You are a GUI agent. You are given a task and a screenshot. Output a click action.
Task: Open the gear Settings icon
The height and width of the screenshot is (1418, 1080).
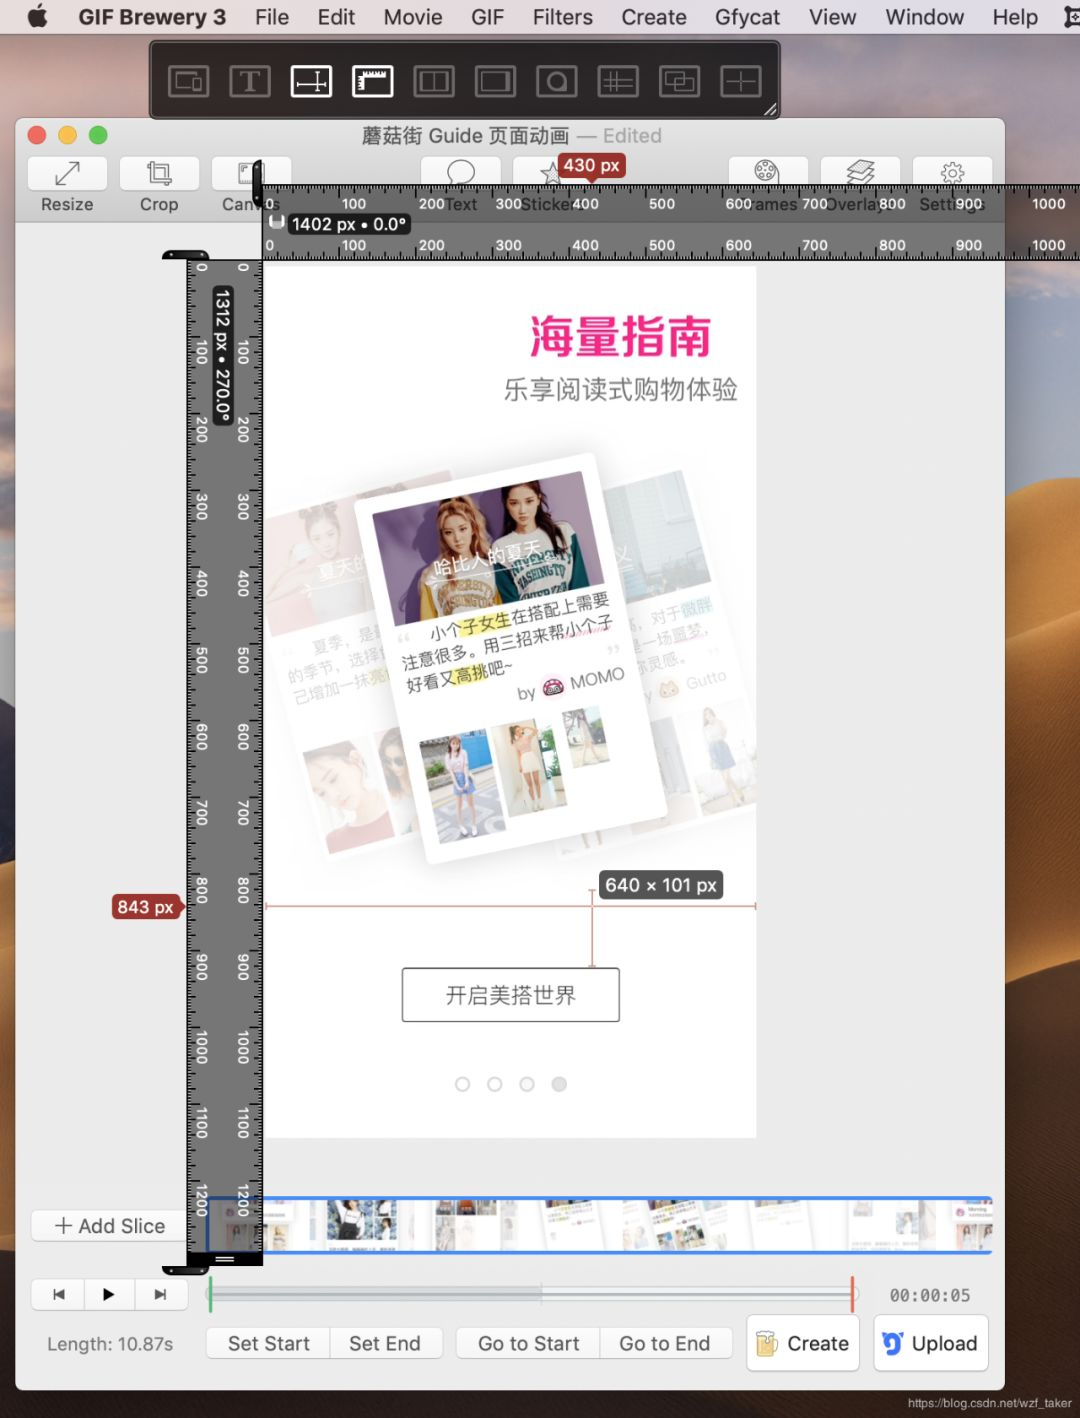point(952,171)
